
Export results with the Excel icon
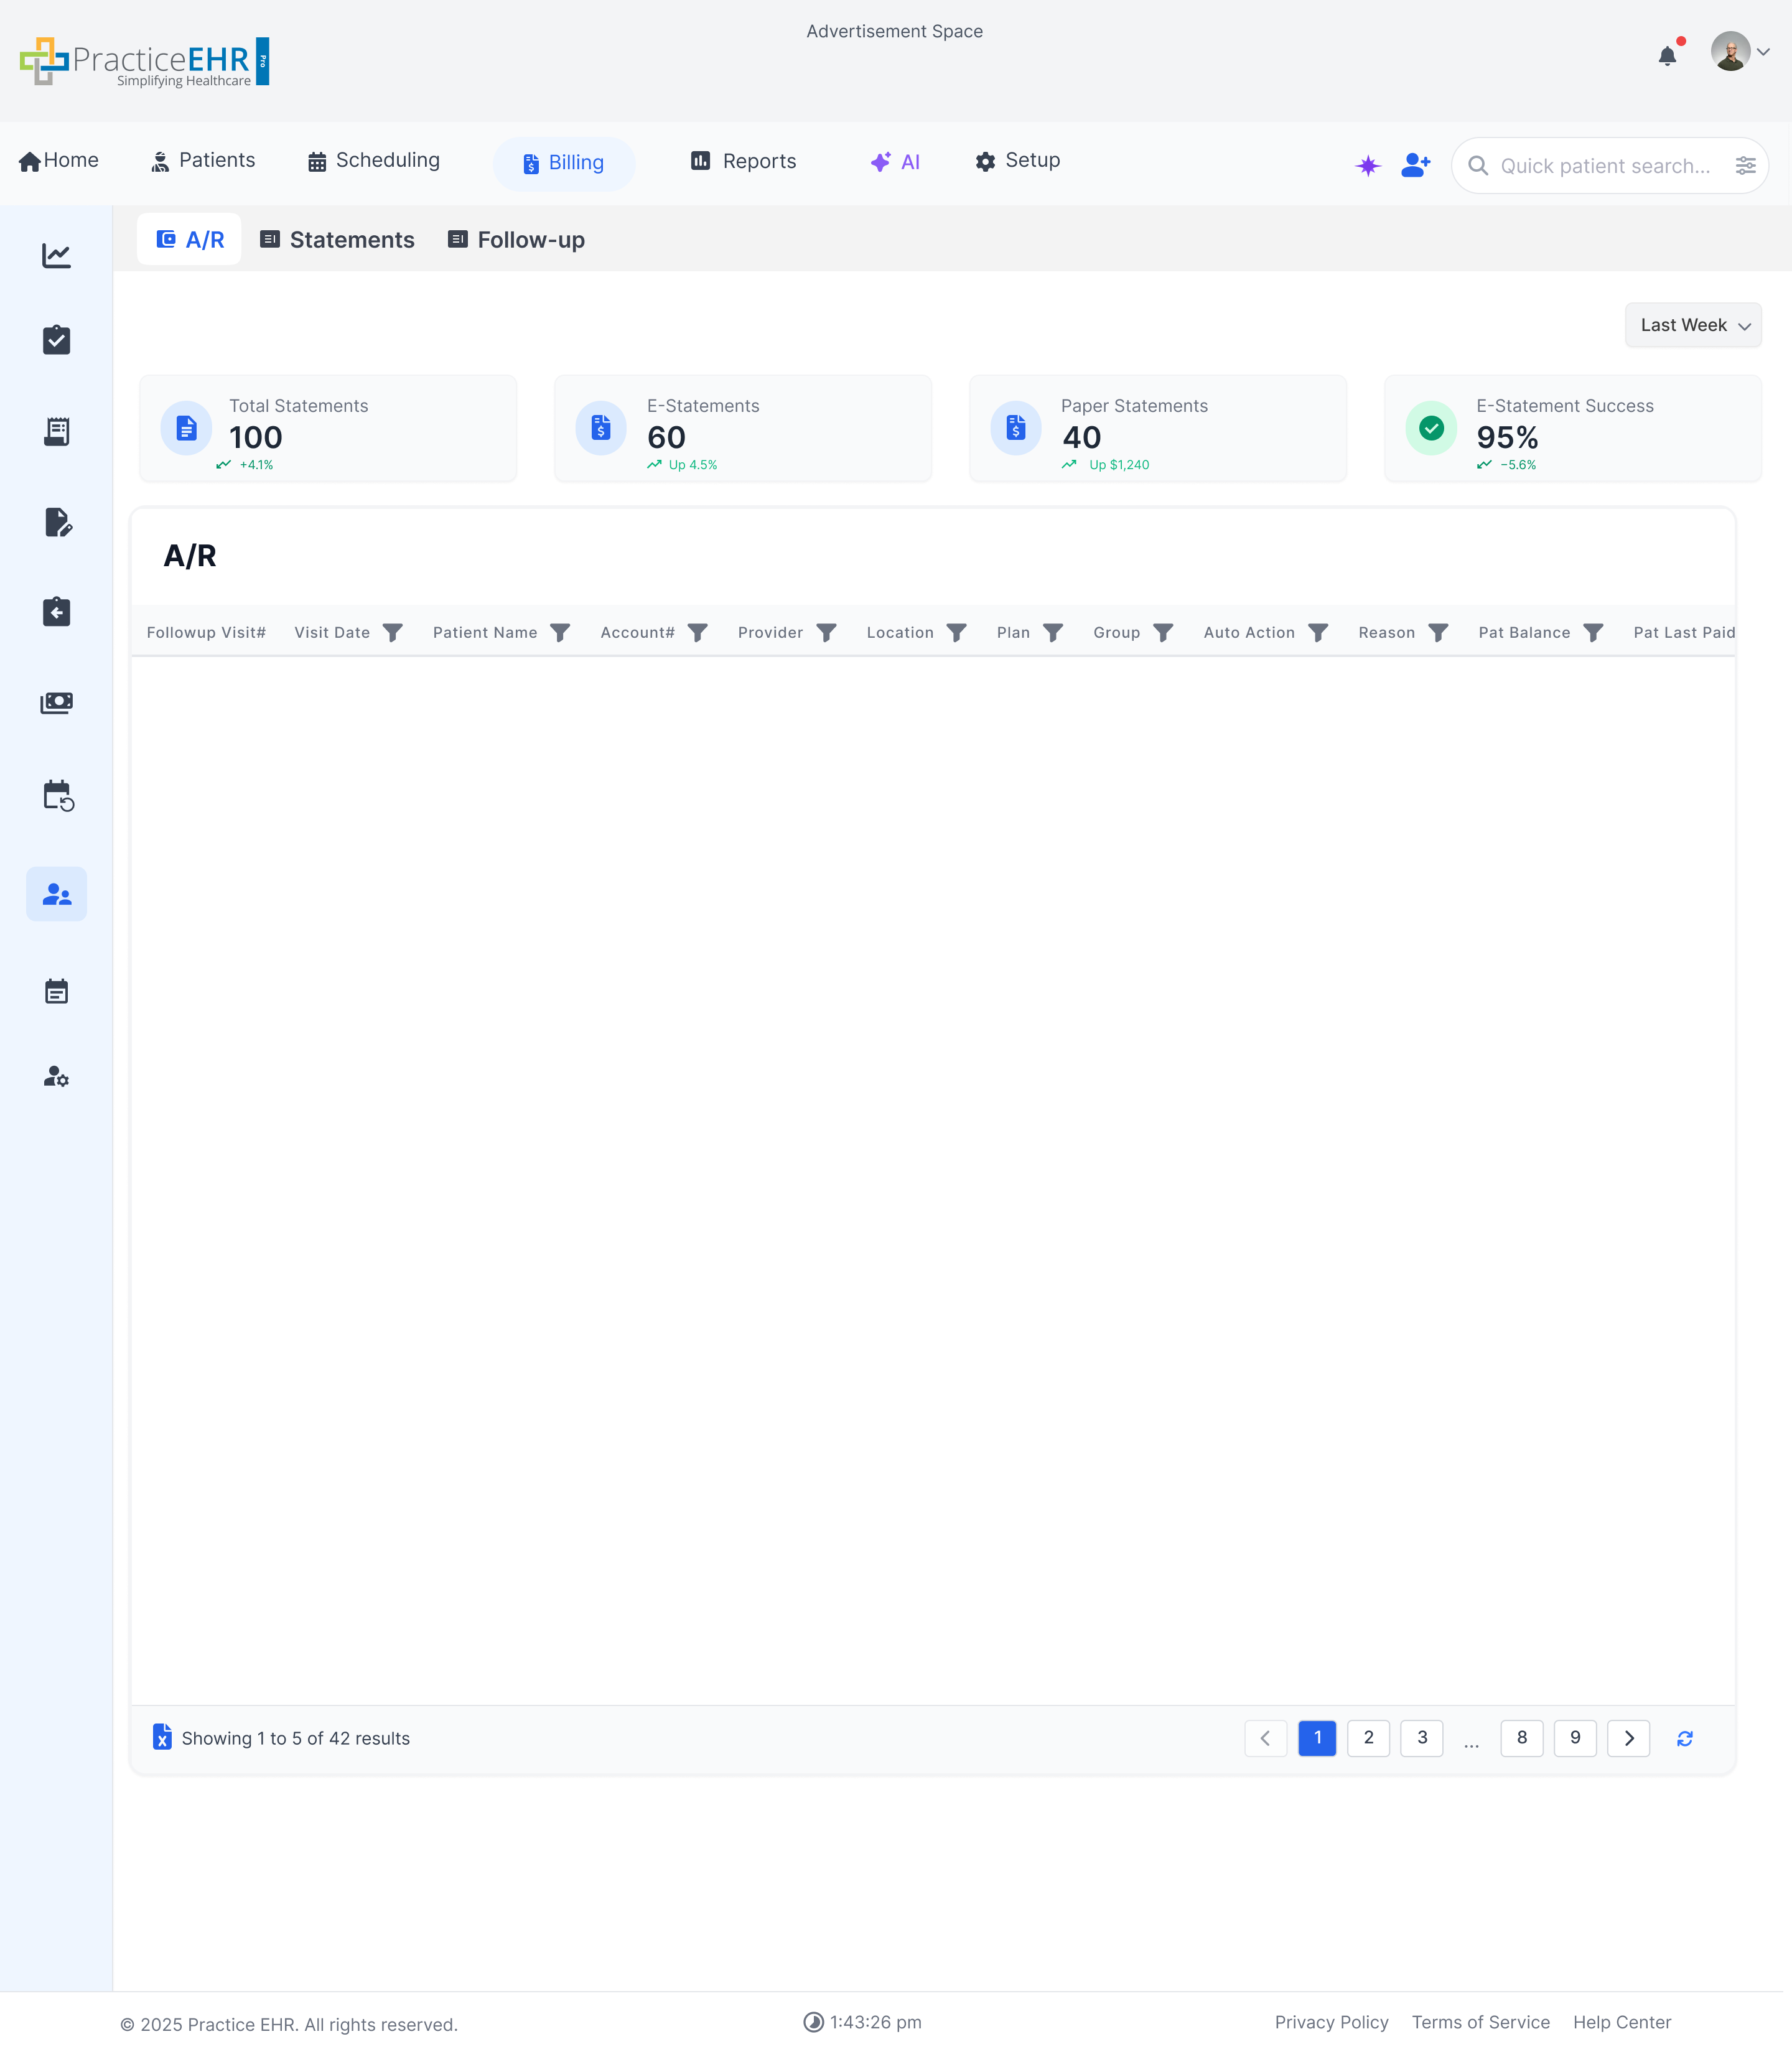pyautogui.click(x=162, y=1737)
